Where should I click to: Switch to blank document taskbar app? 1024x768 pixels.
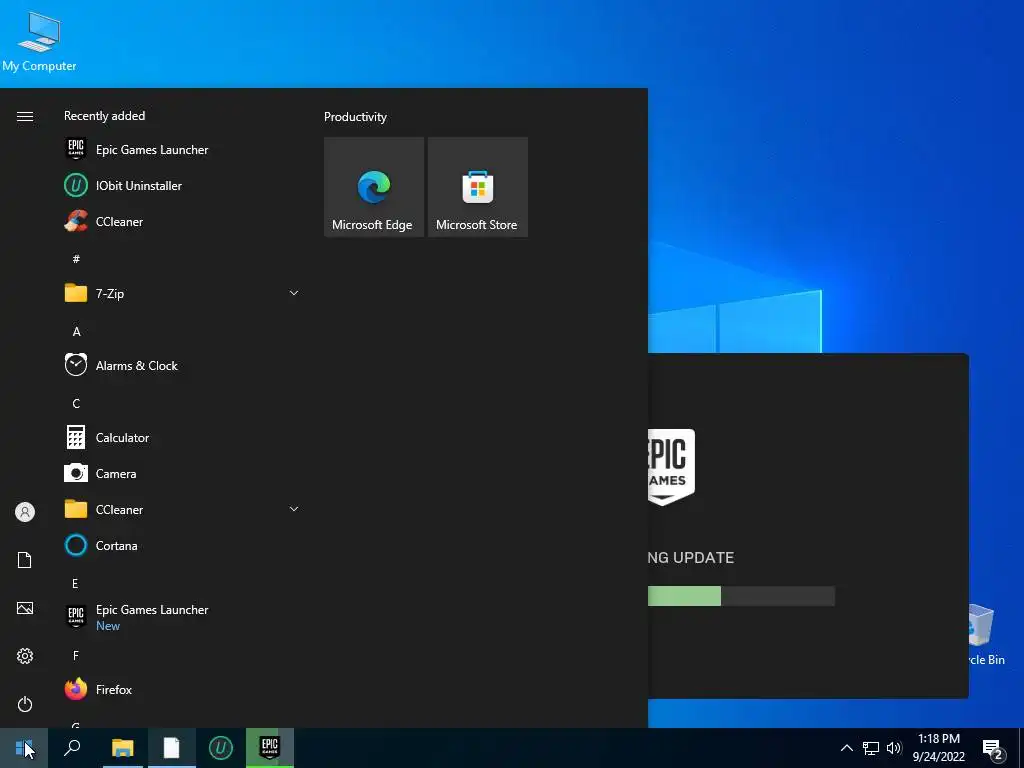point(172,748)
